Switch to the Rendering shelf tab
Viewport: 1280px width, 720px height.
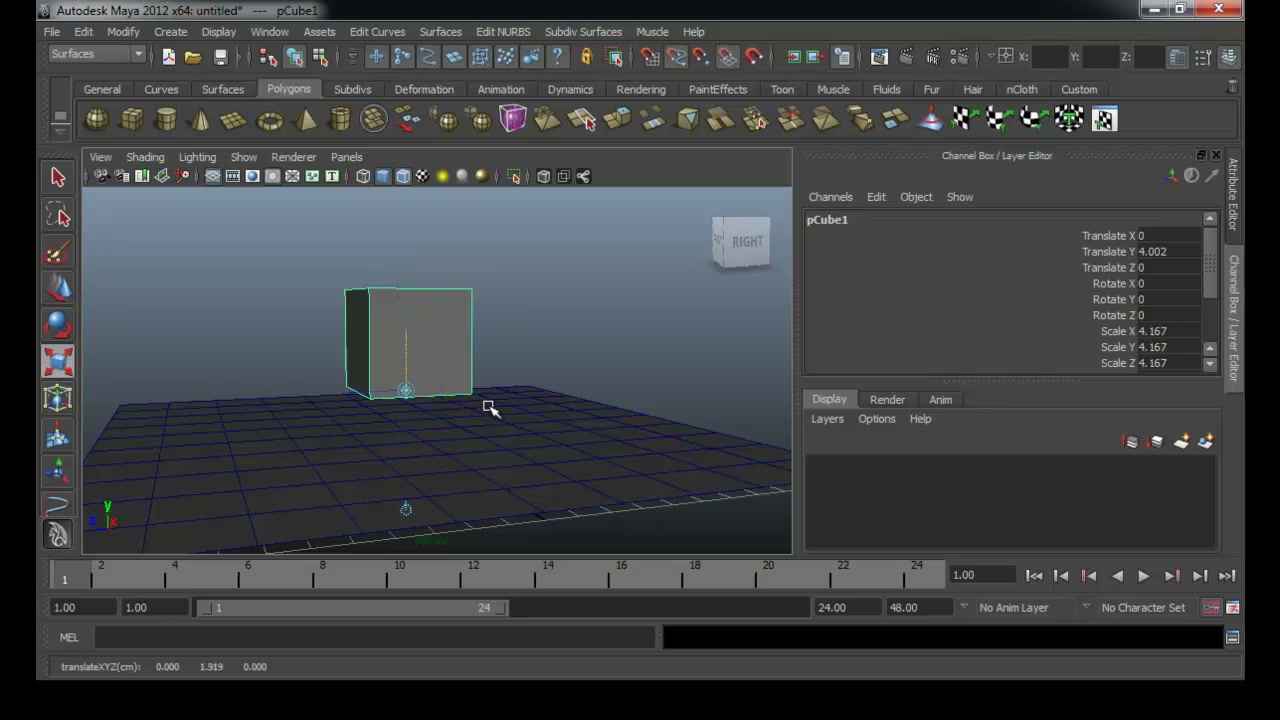[x=640, y=89]
